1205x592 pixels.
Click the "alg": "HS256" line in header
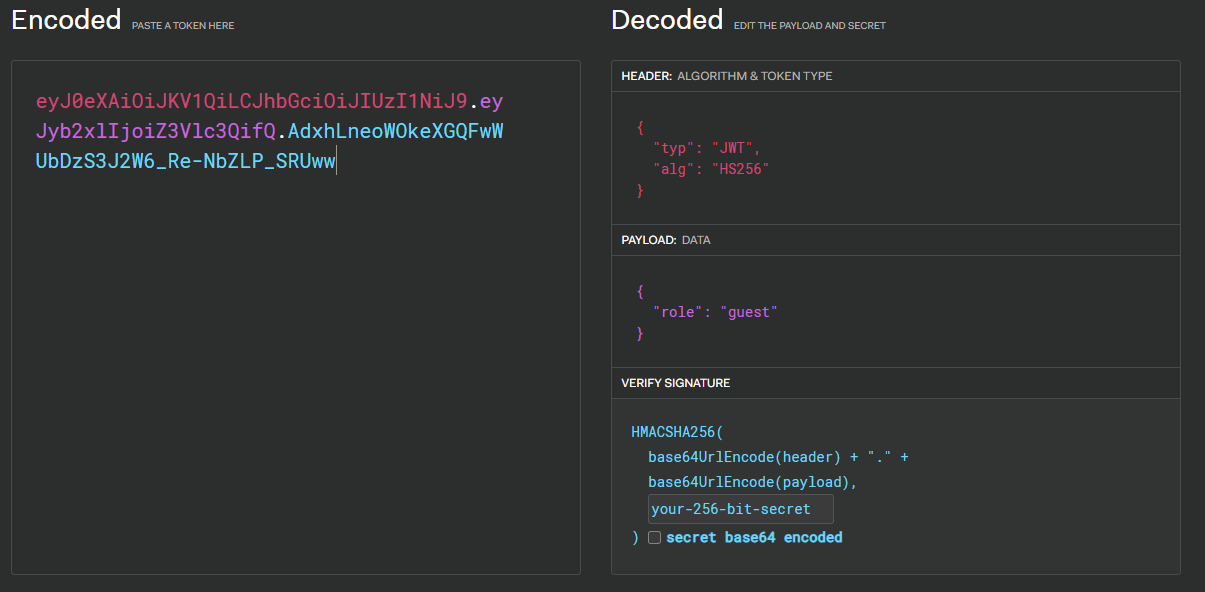711,169
